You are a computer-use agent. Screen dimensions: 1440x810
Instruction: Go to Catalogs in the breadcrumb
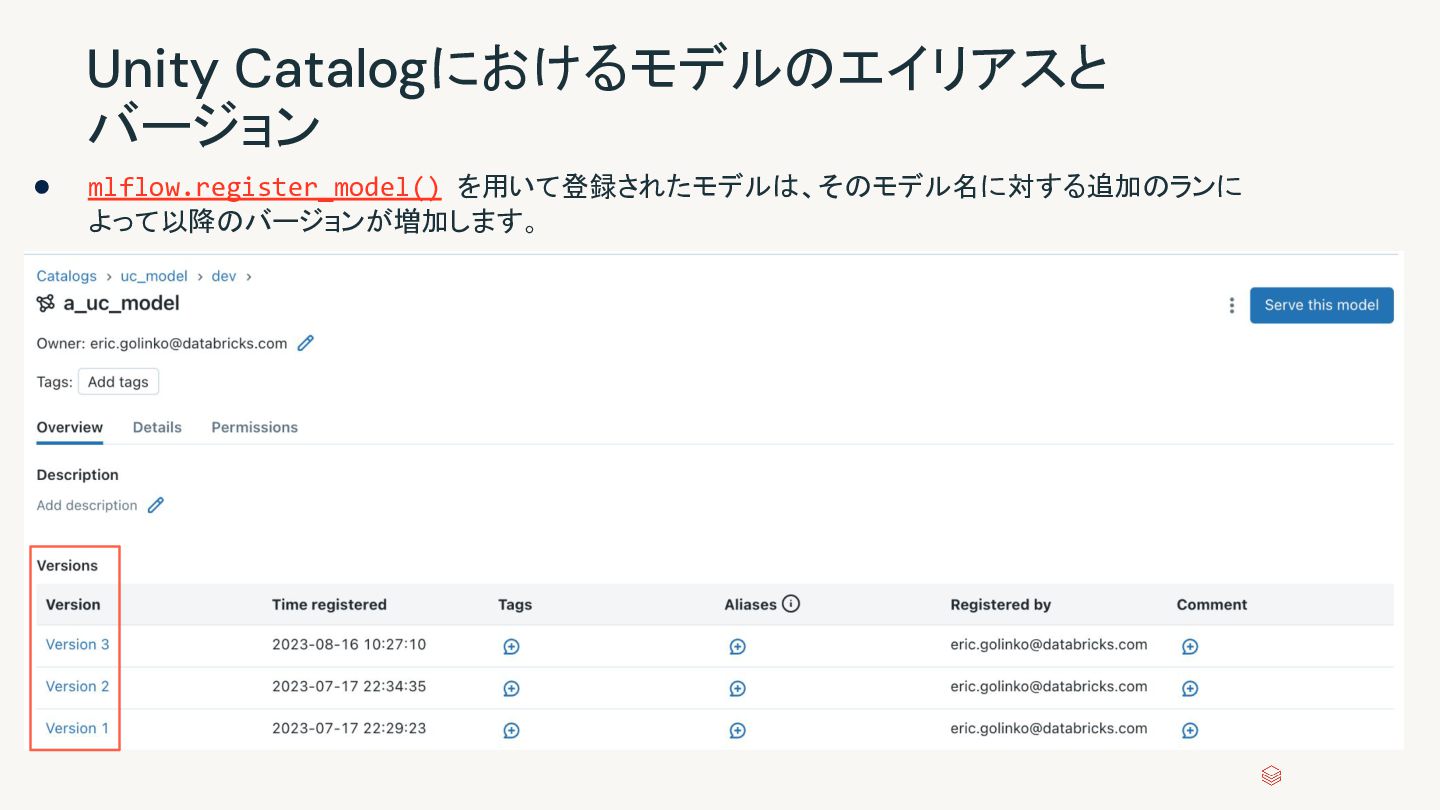pos(66,276)
